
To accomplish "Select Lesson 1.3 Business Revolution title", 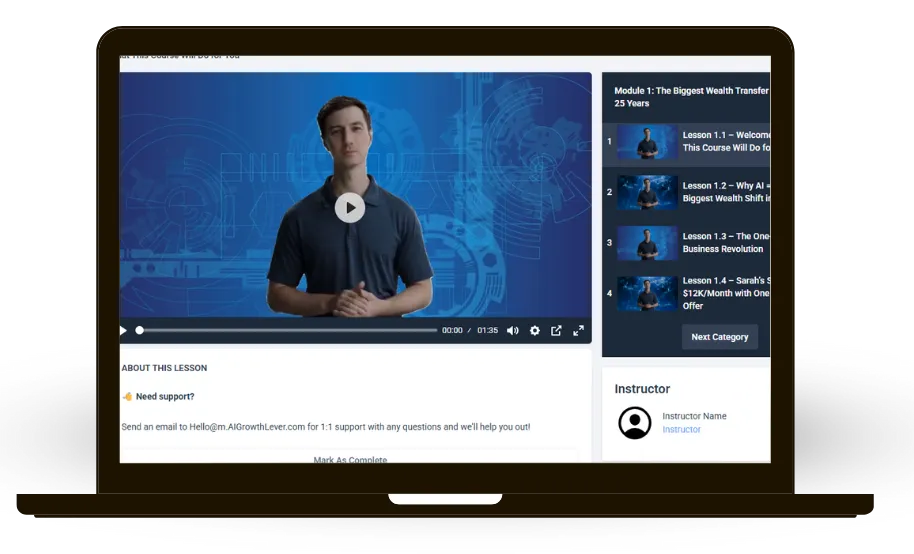I will coord(726,243).
